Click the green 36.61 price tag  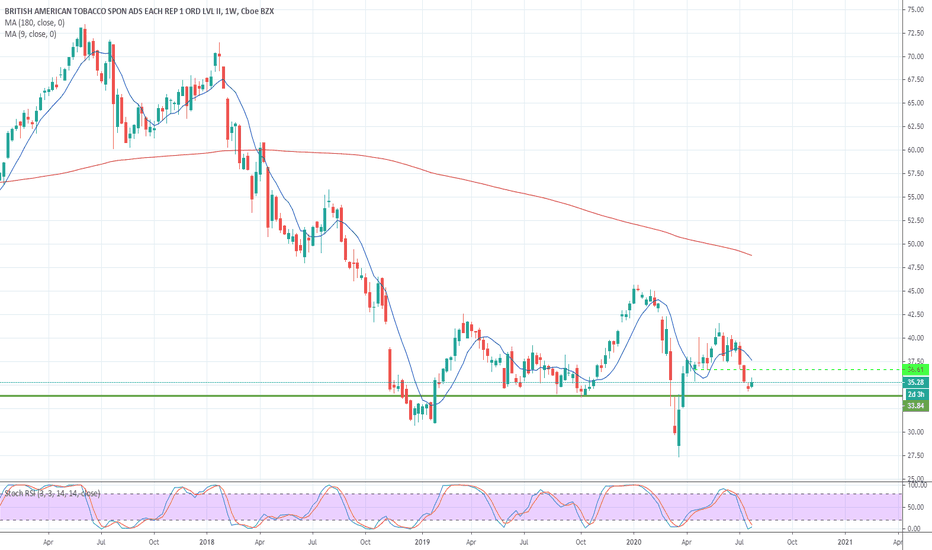[x=916, y=370]
